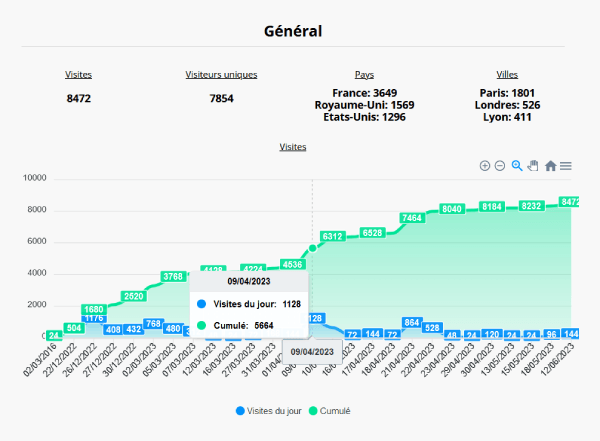
Task: Activate the hand panning tool
Action: point(533,166)
